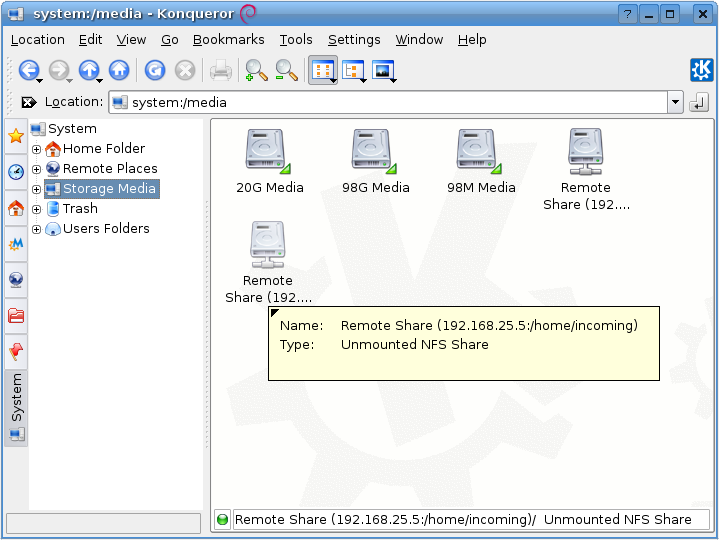Go up one directory level using toolbar

[x=89, y=70]
